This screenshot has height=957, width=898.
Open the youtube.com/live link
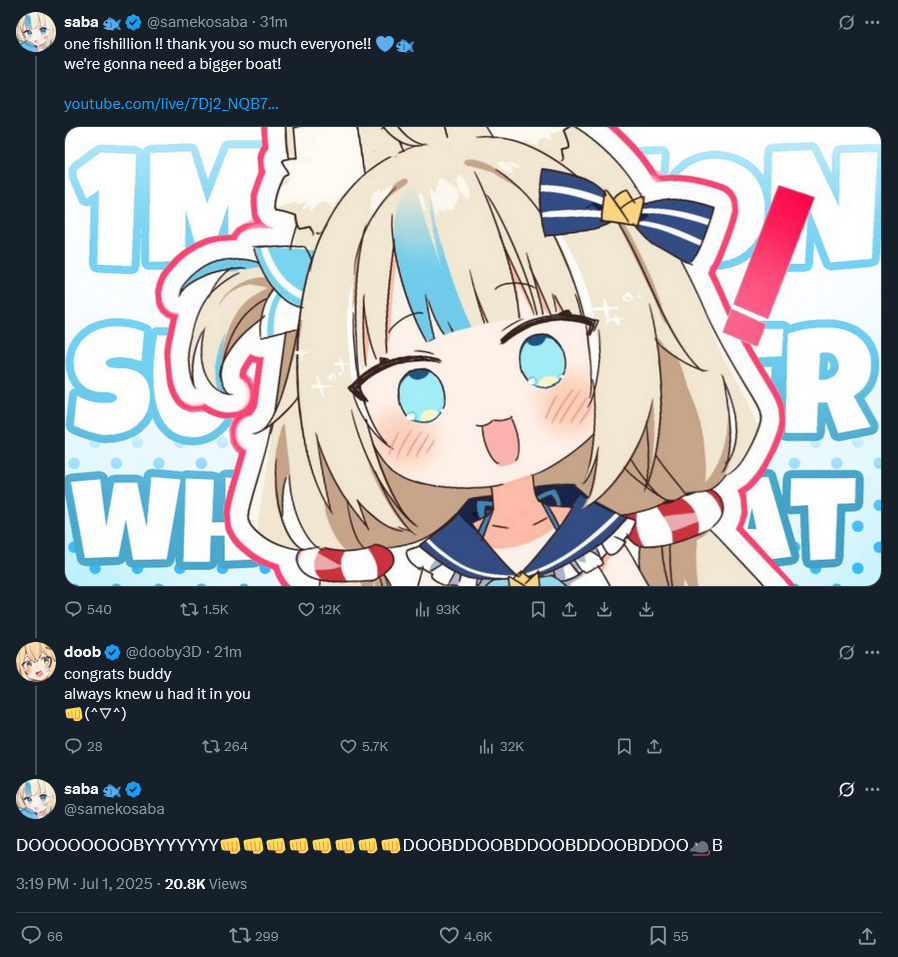[x=171, y=104]
